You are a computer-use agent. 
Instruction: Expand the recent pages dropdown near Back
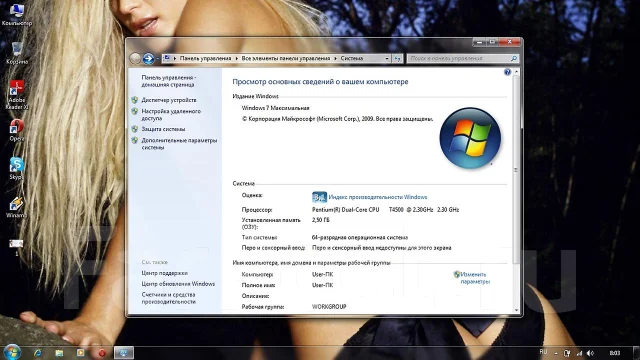click(158, 59)
